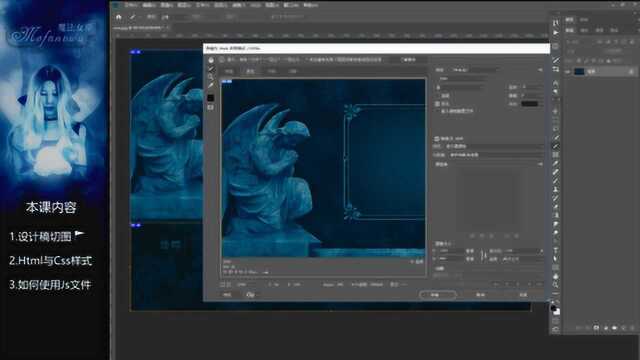This screenshot has width=640, height=360.
Task: Open the optimize panel flyout menu arrow
Action: 540,70
